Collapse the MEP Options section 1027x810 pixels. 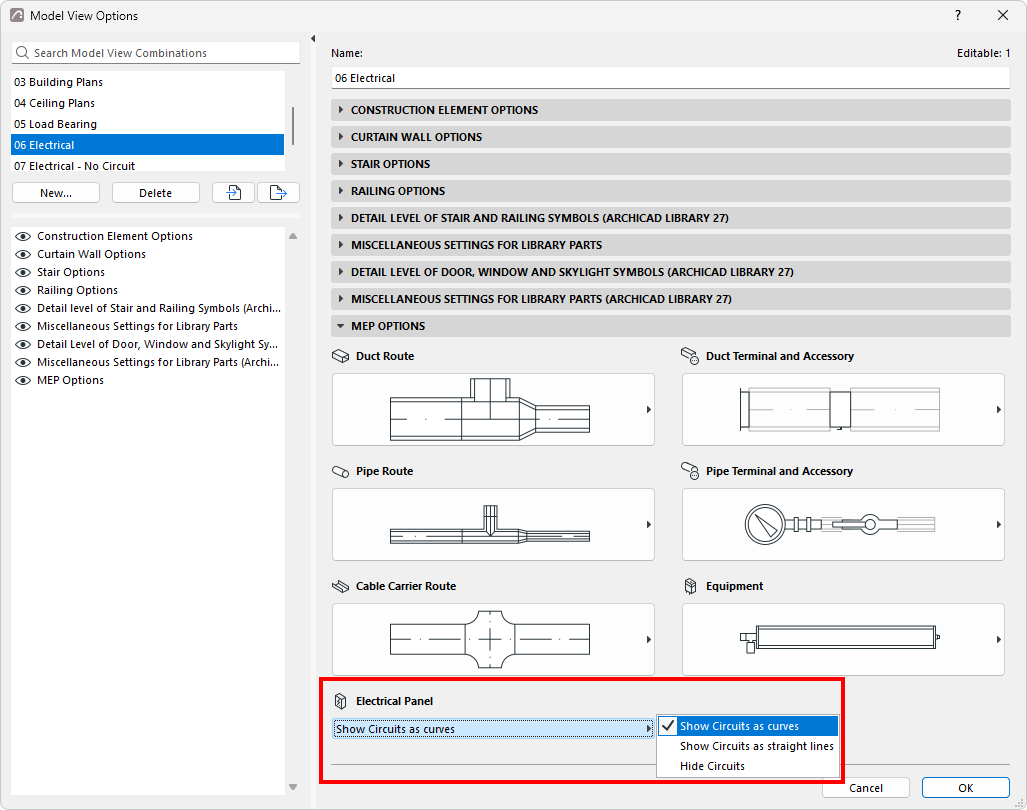coord(671,326)
